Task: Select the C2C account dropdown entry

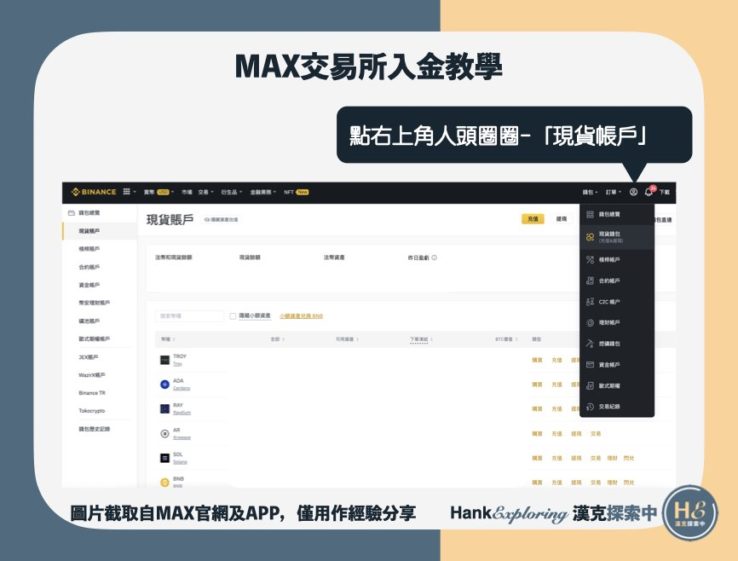Action: pos(617,302)
